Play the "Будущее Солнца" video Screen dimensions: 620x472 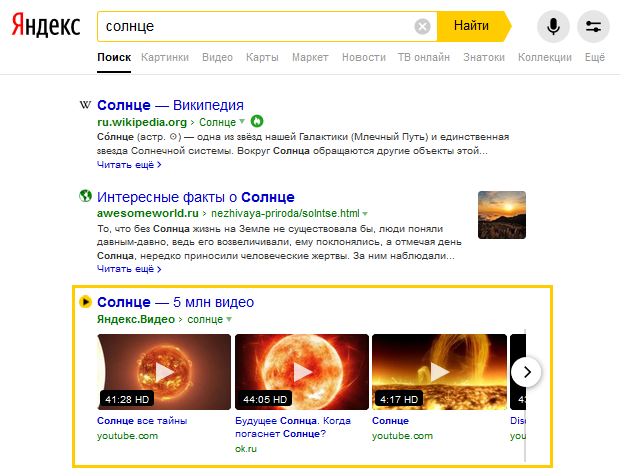click(x=302, y=372)
